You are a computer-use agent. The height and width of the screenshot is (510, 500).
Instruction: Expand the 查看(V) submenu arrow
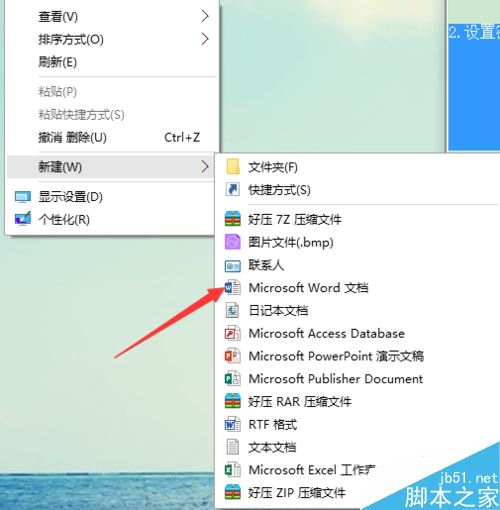point(205,16)
